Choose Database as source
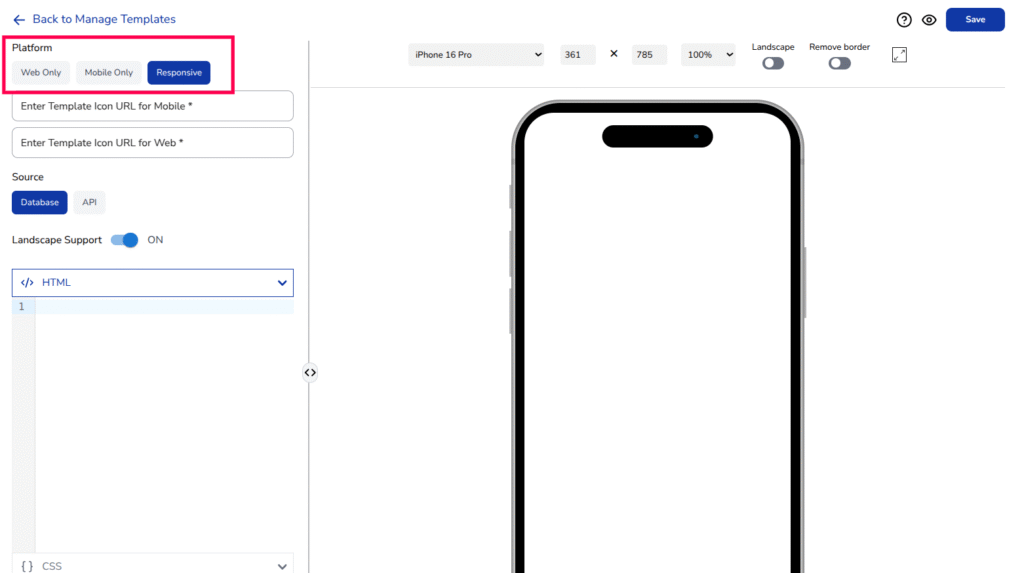The height and width of the screenshot is (573, 1024). tap(40, 203)
